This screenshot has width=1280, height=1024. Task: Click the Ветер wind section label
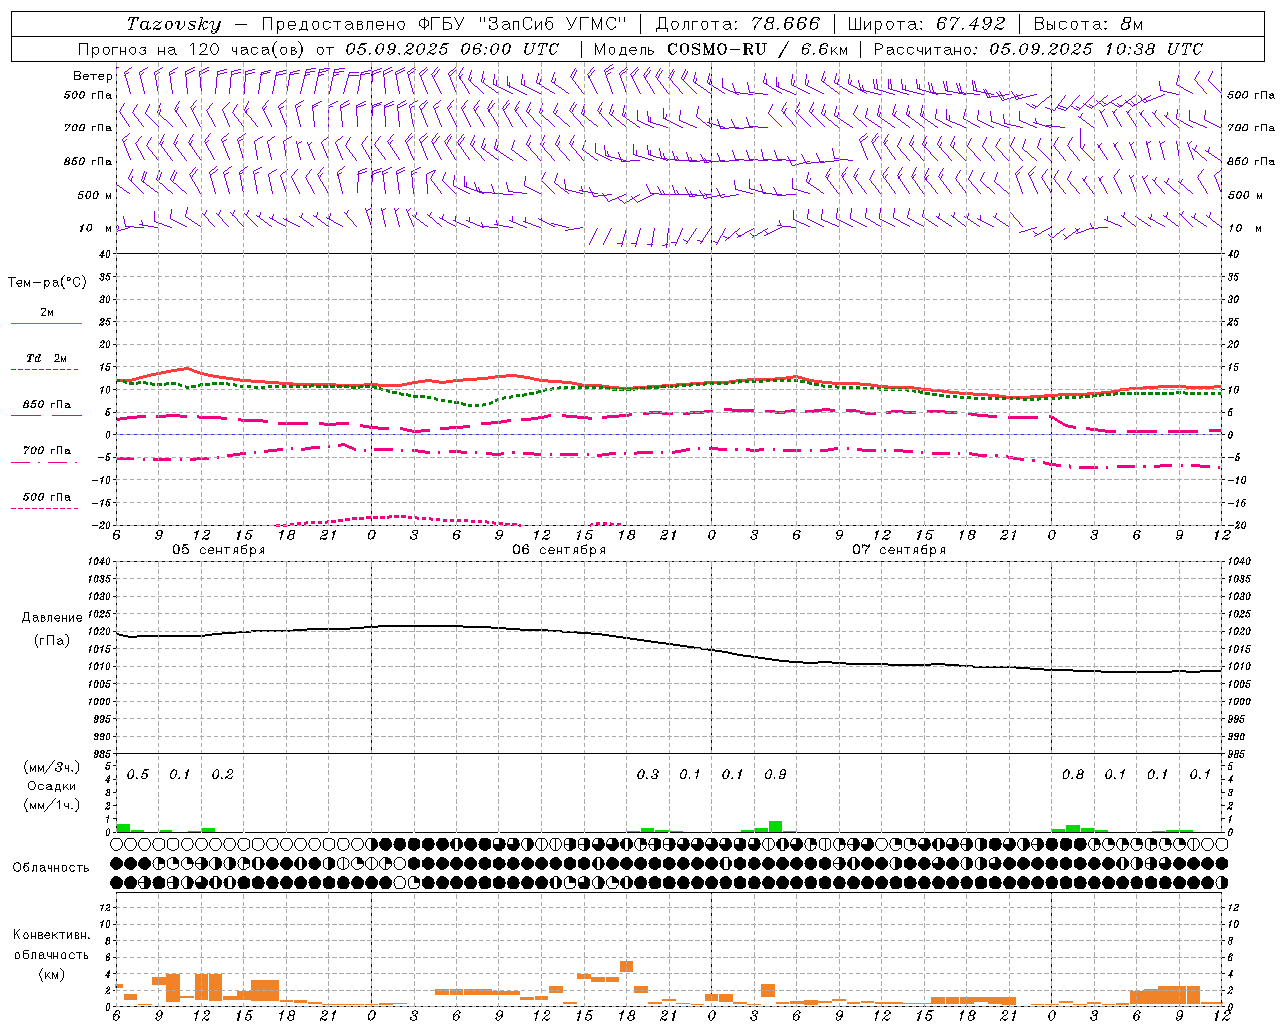(92, 76)
